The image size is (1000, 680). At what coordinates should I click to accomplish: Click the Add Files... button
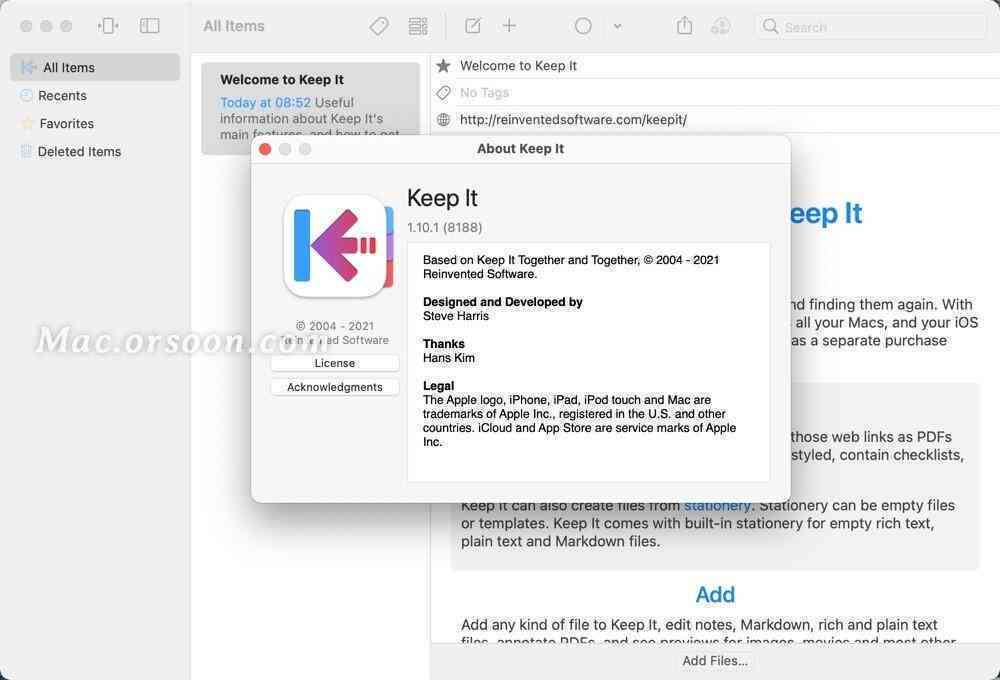pos(715,661)
